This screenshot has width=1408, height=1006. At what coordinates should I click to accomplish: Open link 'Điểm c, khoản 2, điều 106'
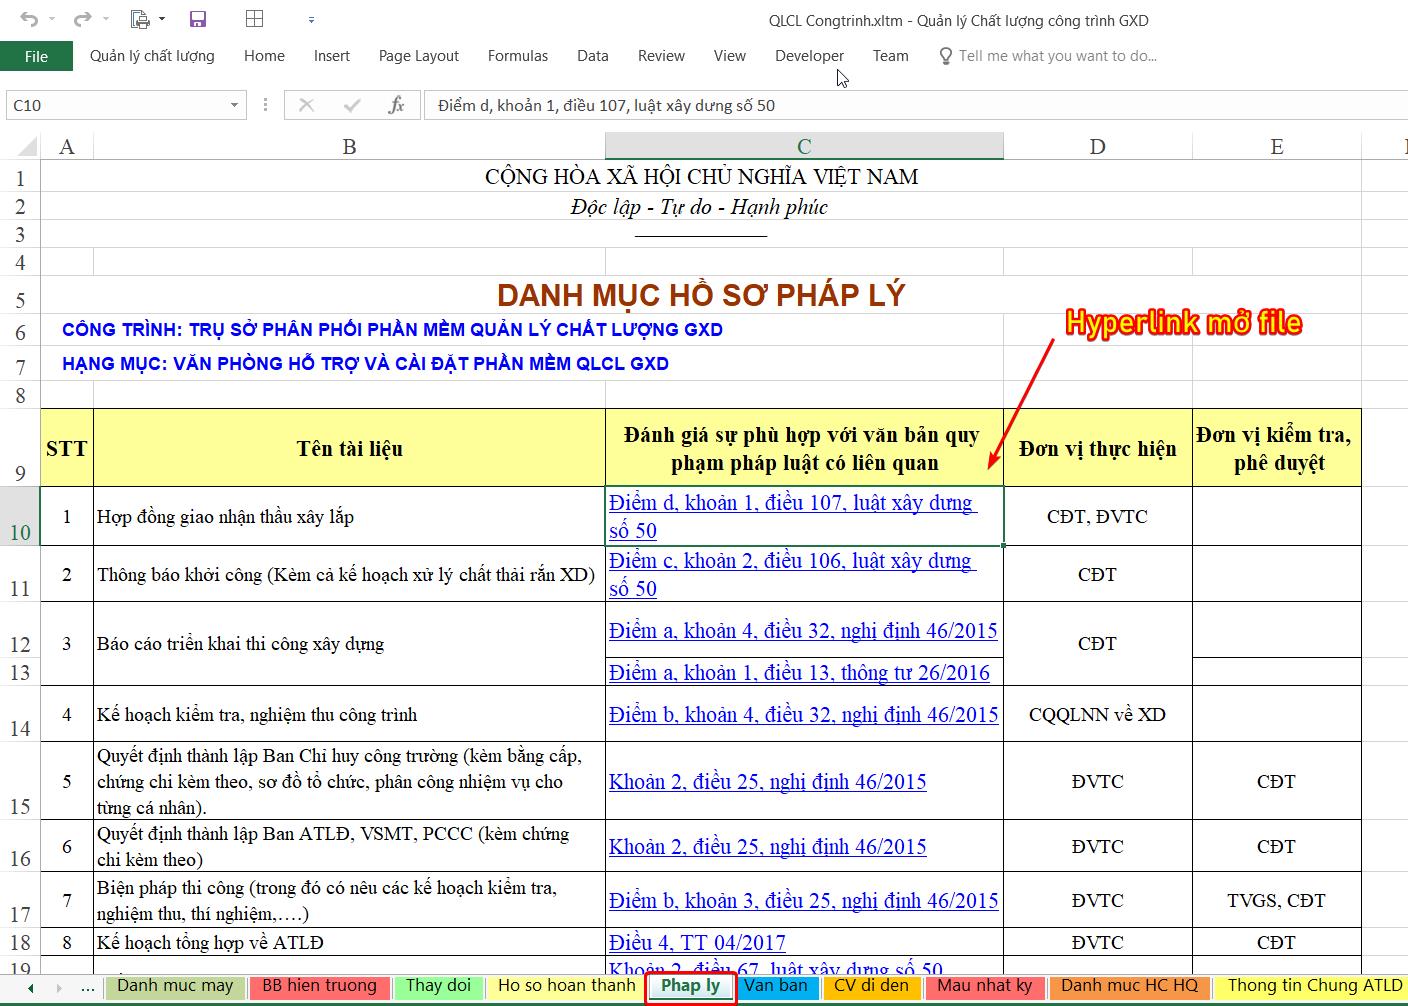[x=791, y=575]
